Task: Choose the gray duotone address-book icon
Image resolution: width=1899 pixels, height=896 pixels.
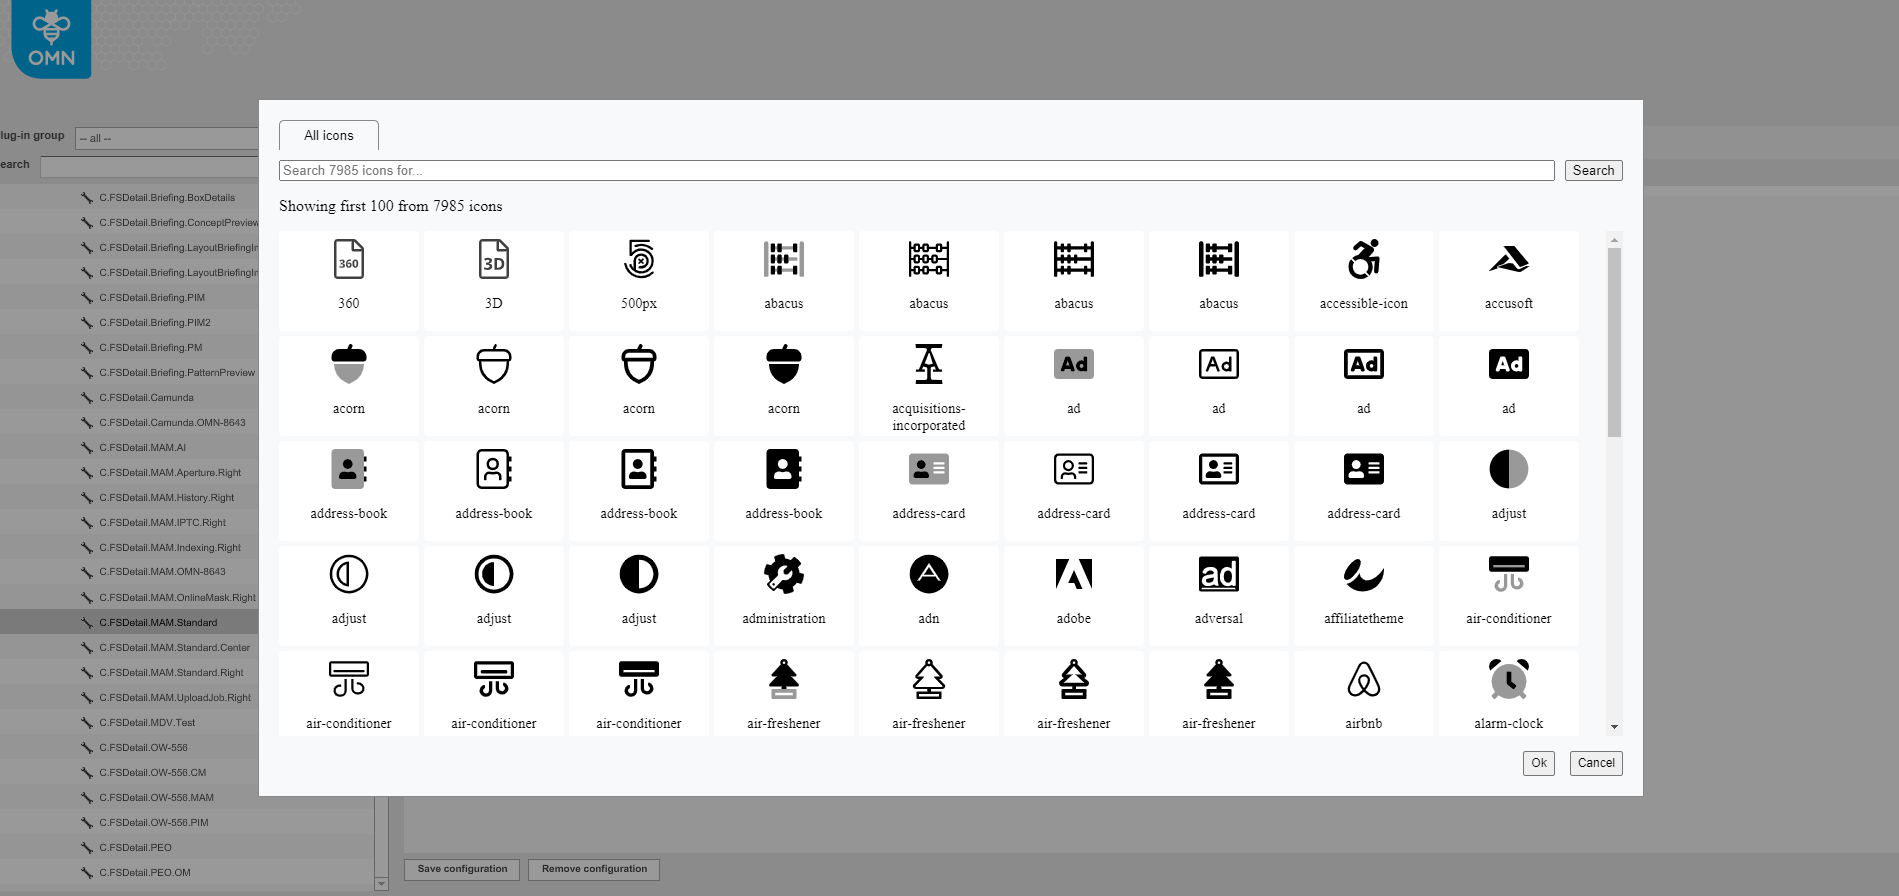Action: pyautogui.click(x=349, y=490)
